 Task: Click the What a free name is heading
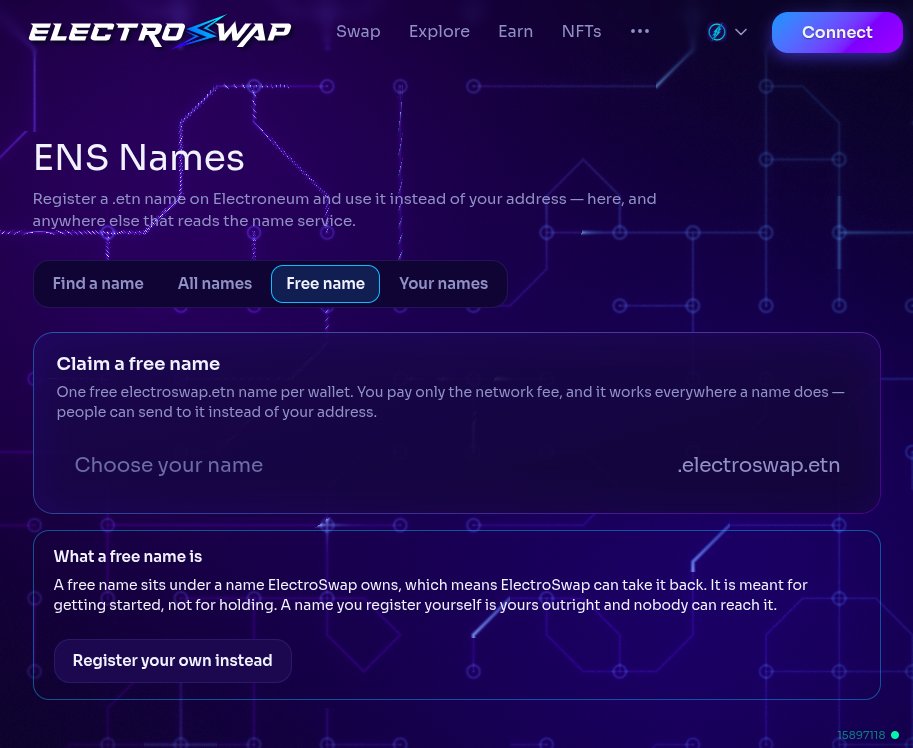tap(128, 556)
